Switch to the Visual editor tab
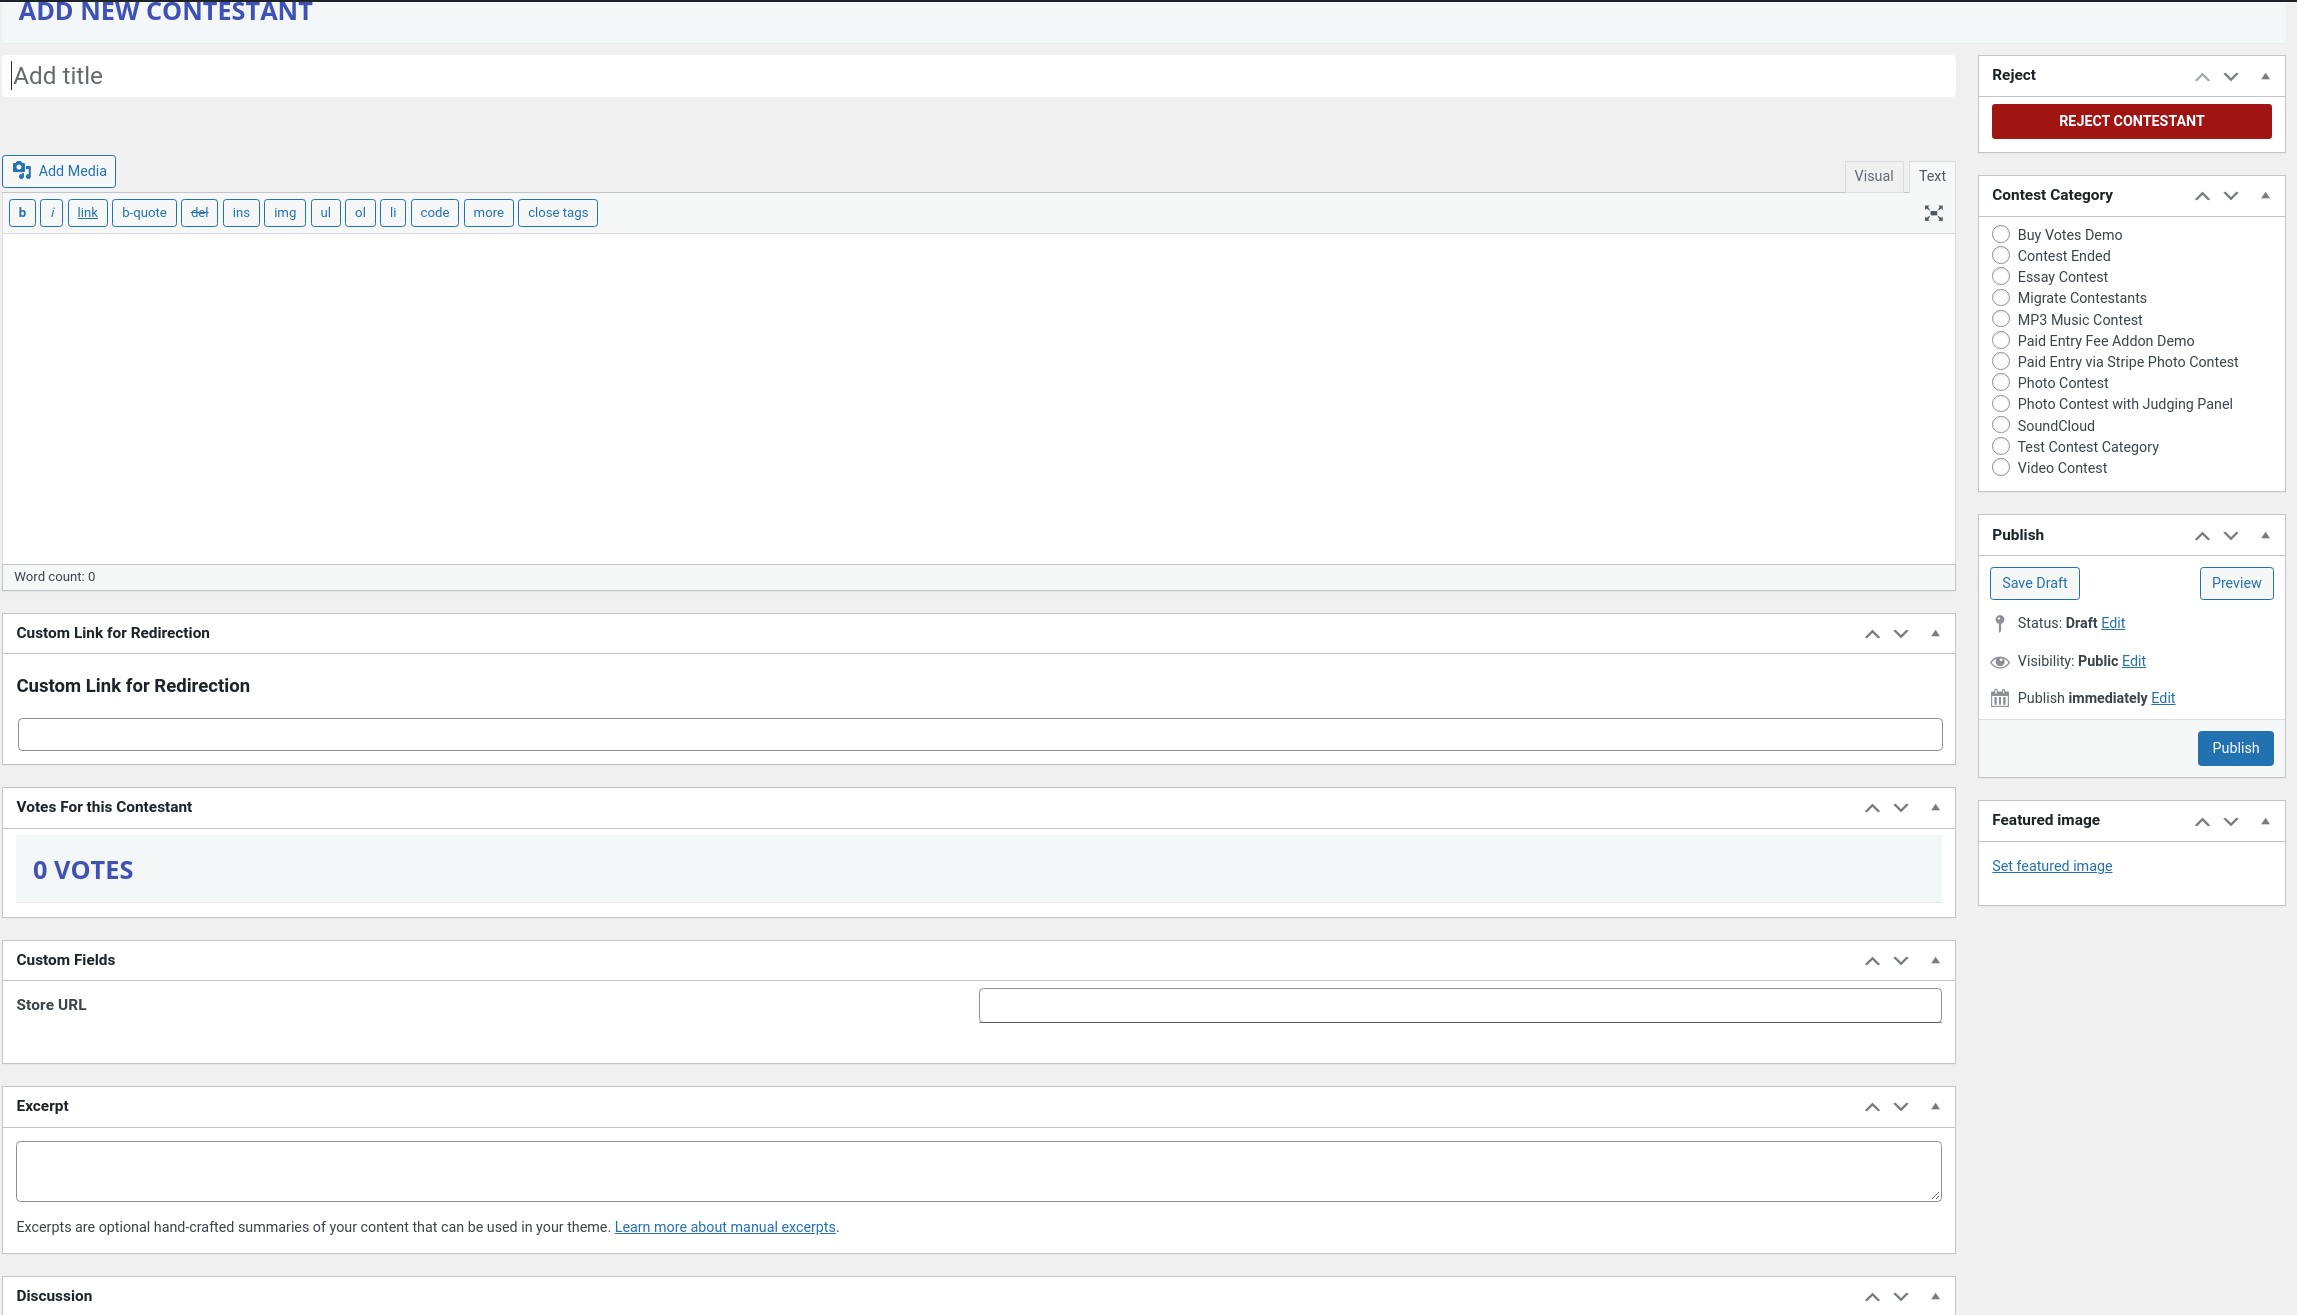 [1873, 176]
